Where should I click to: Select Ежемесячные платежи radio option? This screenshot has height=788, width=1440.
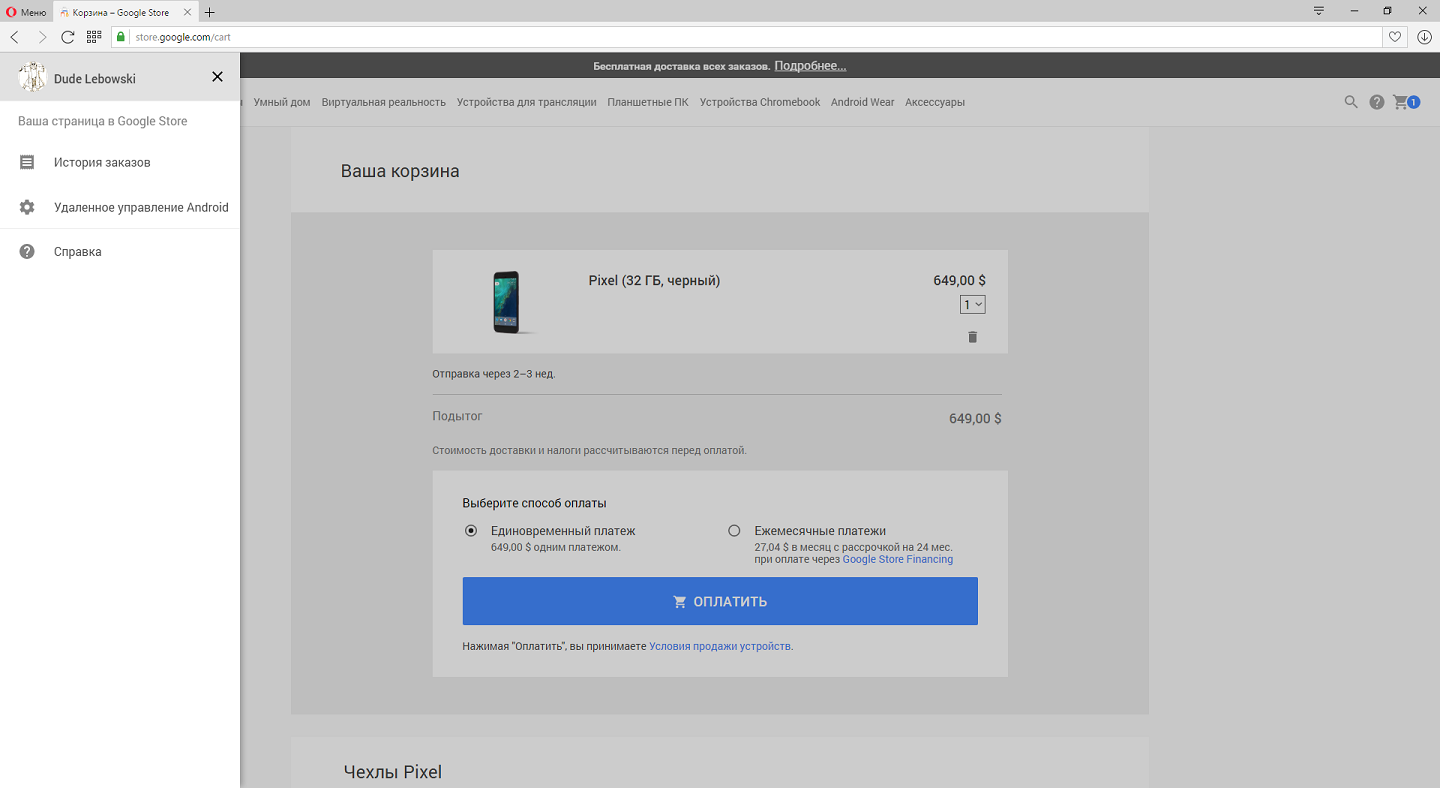(x=734, y=531)
